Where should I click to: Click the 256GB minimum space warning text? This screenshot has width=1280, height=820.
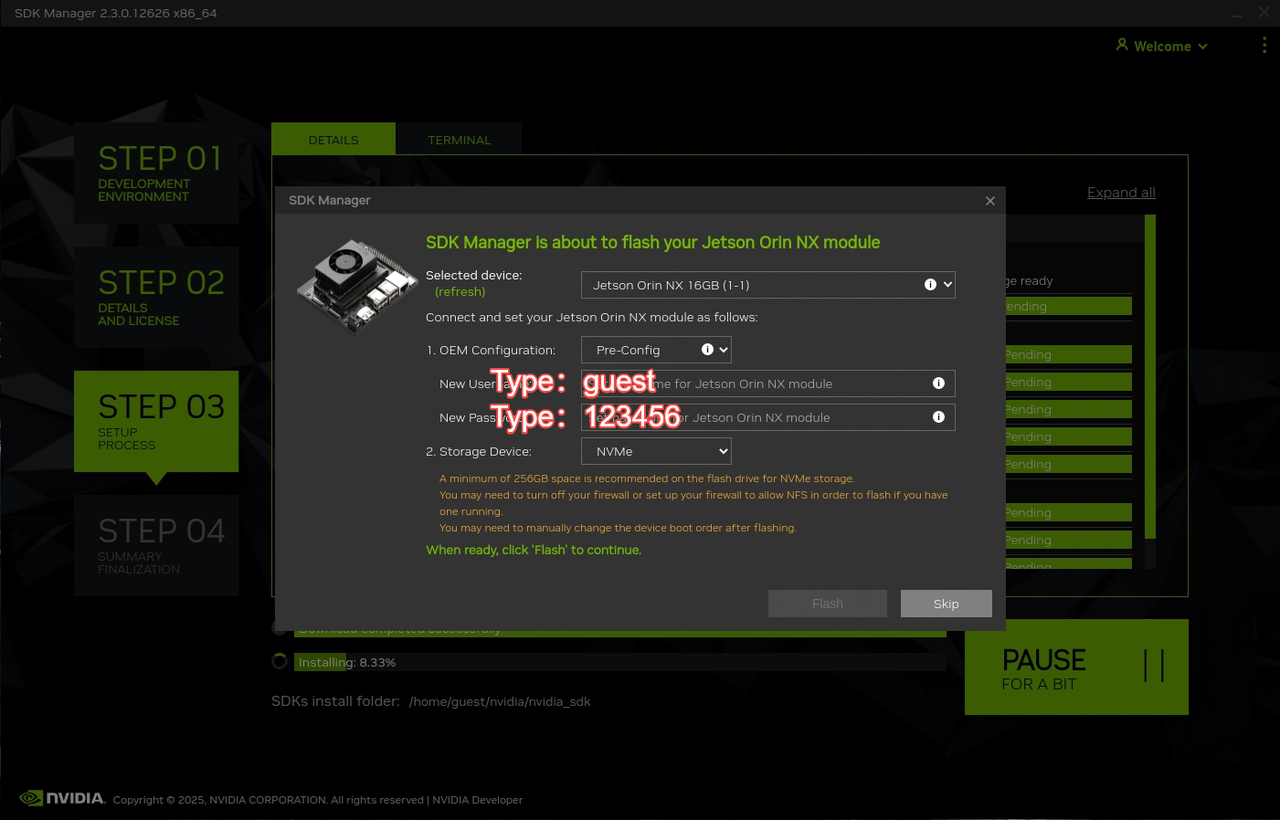647,479
